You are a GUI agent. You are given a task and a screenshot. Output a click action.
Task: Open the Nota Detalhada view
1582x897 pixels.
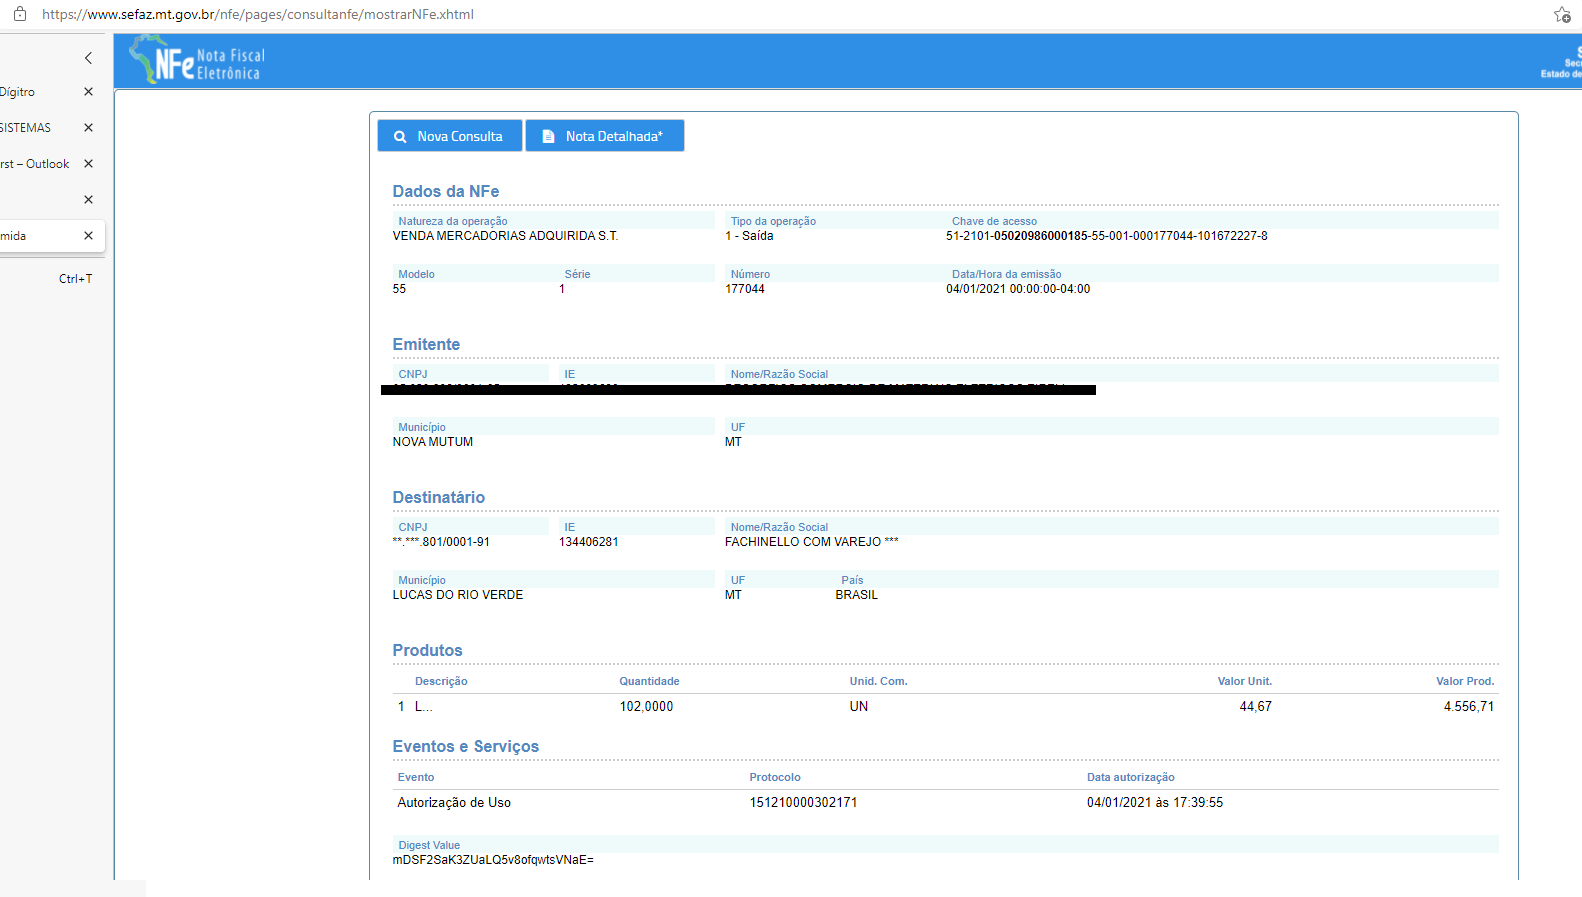coord(605,136)
